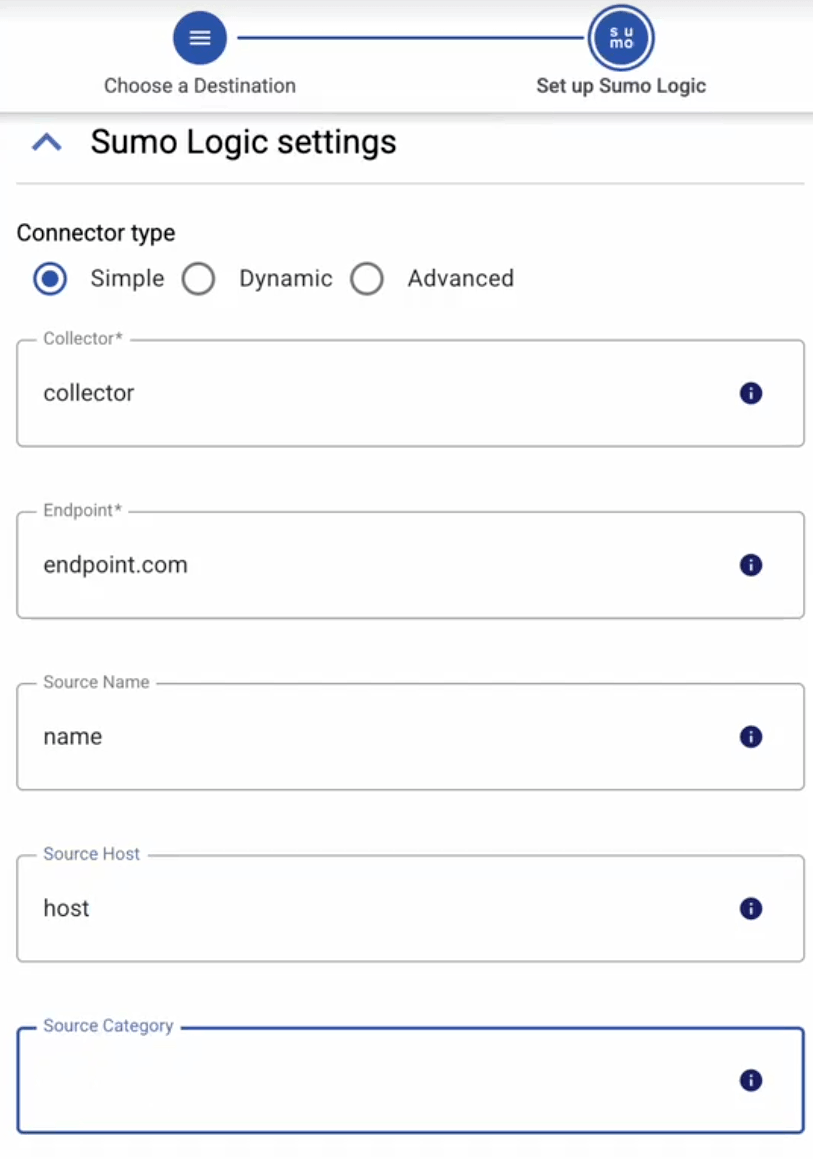Click the Sumo Logic step logo icon
The height and width of the screenshot is (1159, 813).
(x=621, y=38)
